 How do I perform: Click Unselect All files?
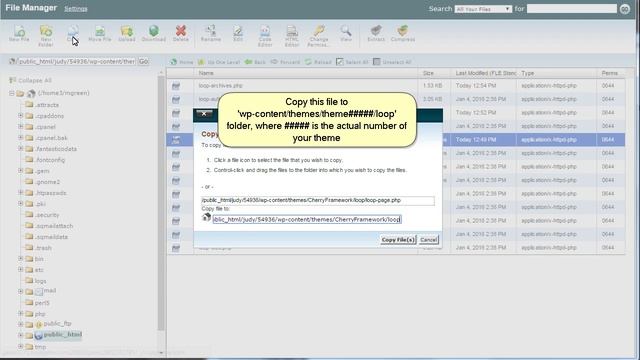[392, 62]
